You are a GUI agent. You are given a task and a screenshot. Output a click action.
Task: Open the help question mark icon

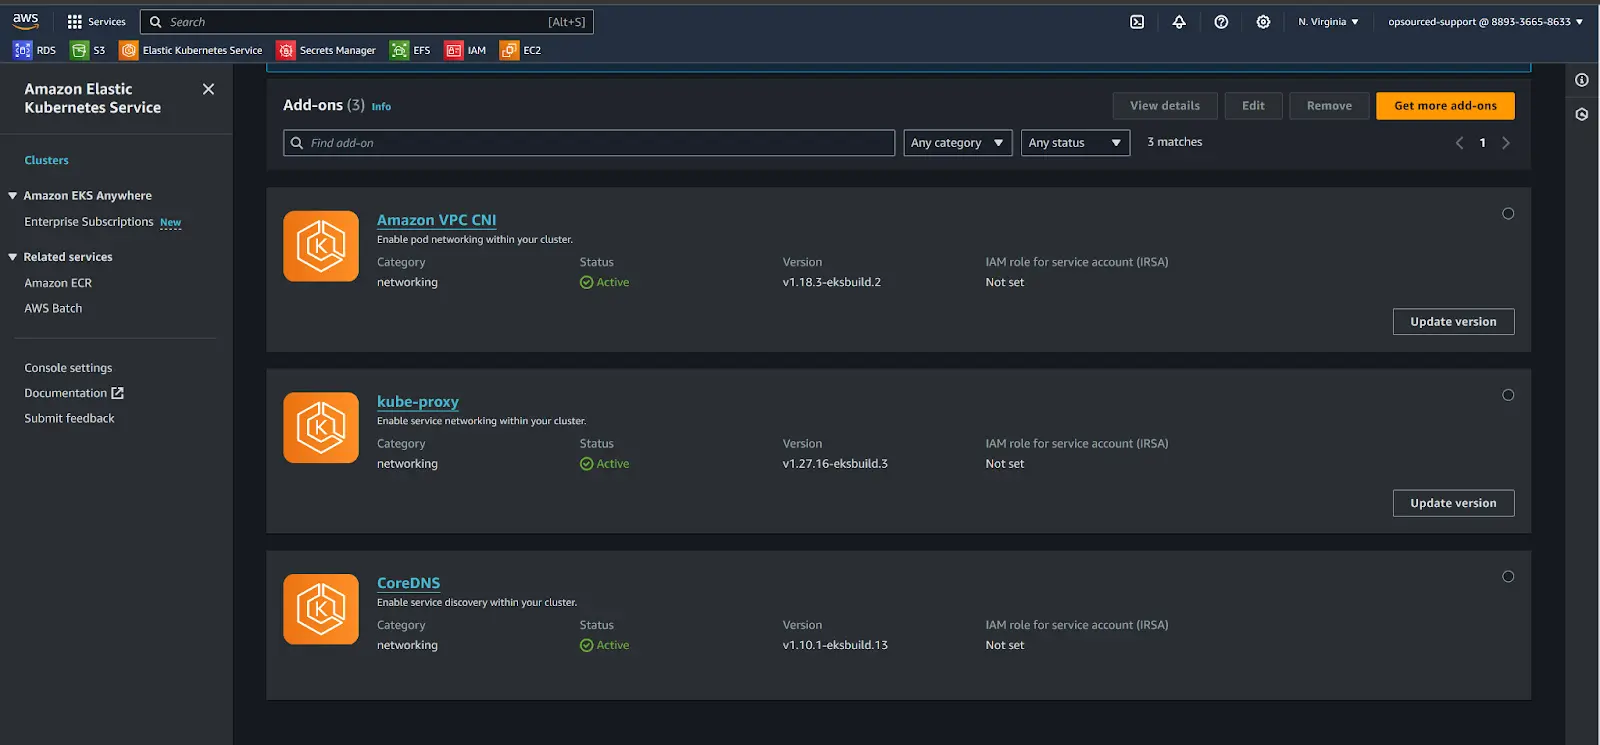point(1221,22)
